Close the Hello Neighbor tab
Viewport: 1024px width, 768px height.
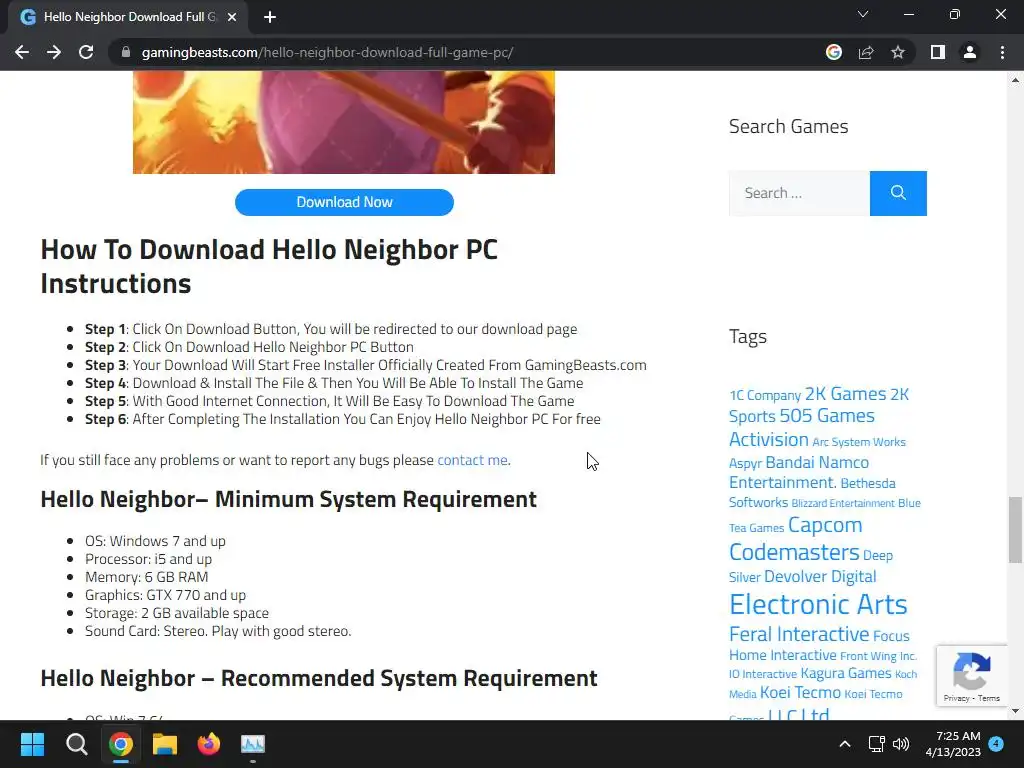point(232,17)
